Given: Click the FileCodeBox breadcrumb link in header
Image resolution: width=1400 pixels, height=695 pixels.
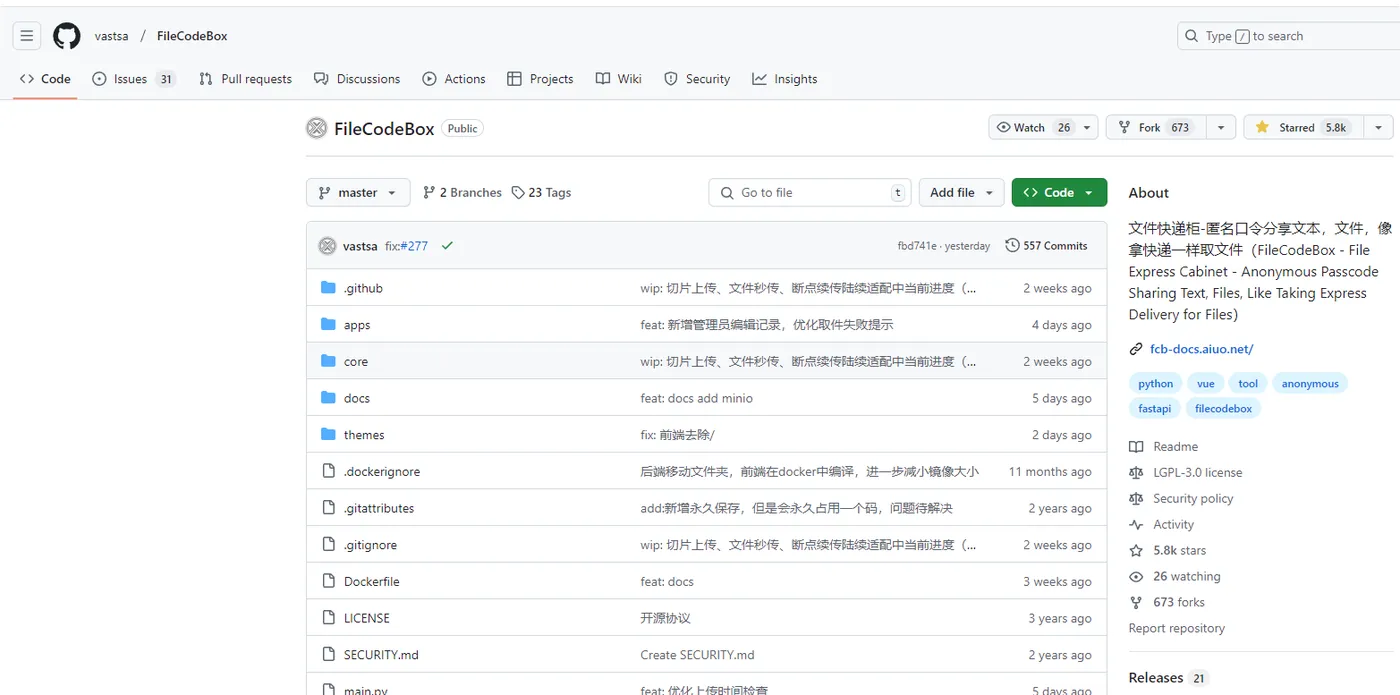Looking at the screenshot, I should point(192,36).
